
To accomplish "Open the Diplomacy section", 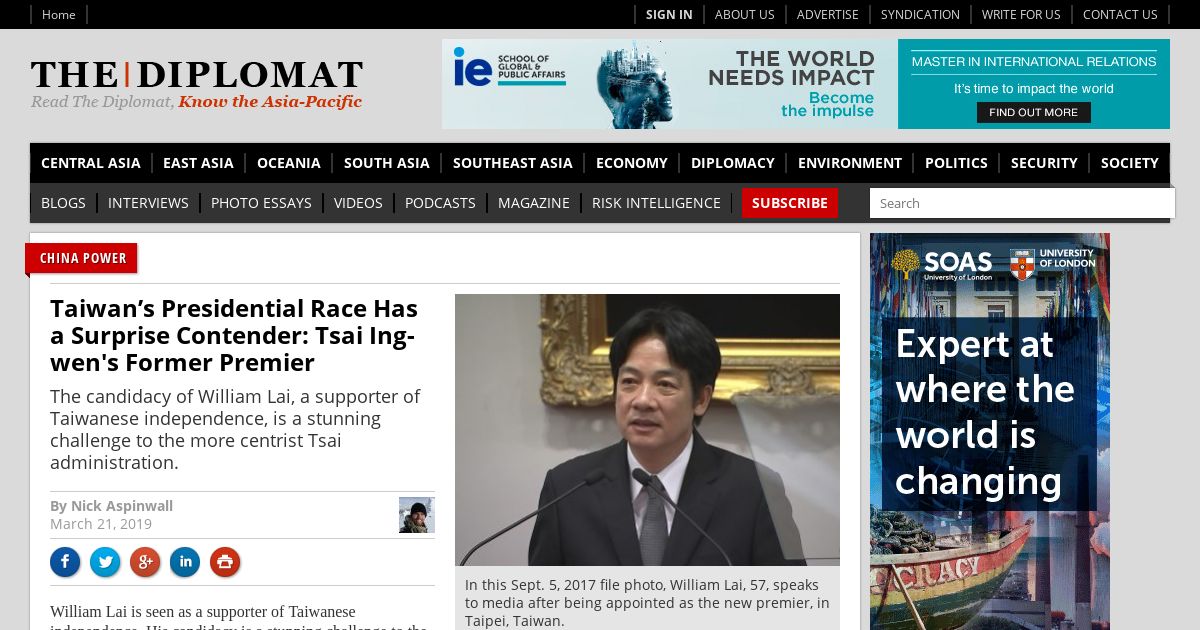I will (733, 163).
